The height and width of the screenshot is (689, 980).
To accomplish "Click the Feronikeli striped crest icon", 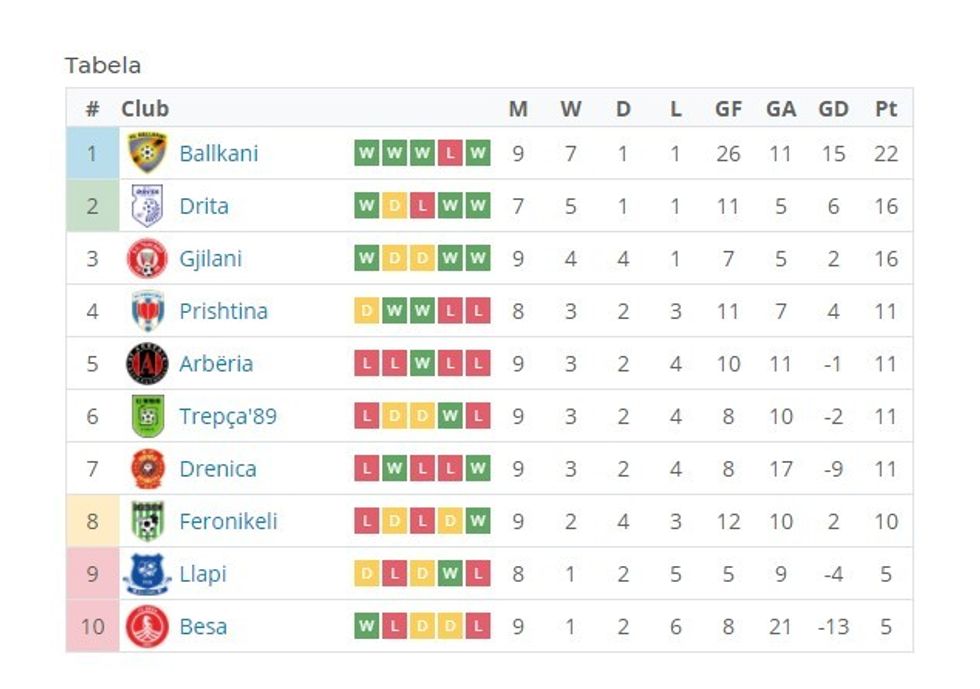I will click(x=147, y=521).
